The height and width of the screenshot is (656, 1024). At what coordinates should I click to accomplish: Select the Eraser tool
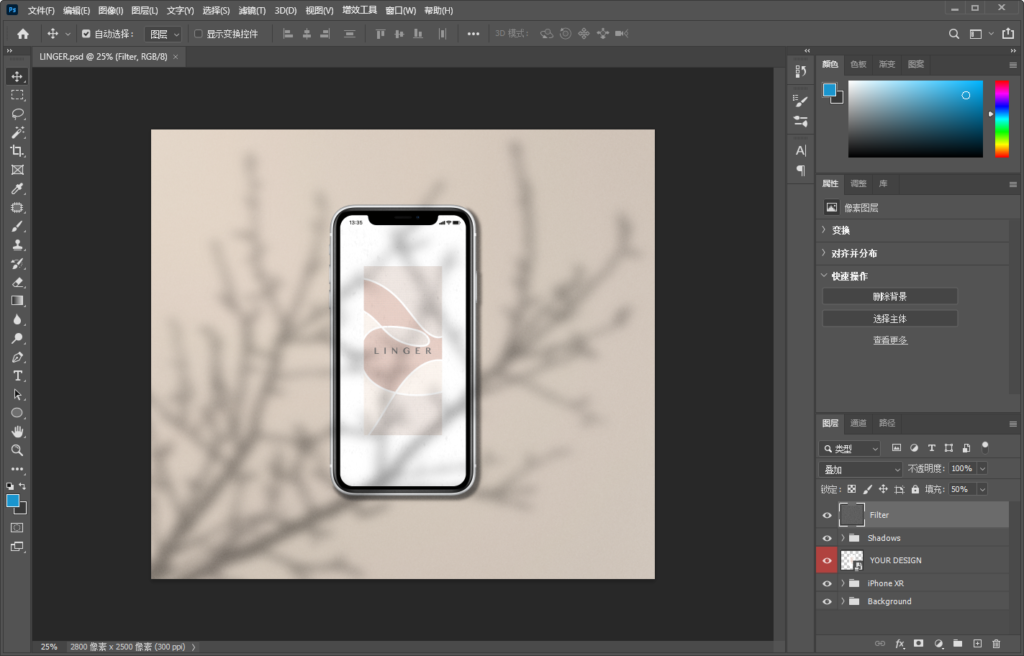click(17, 282)
